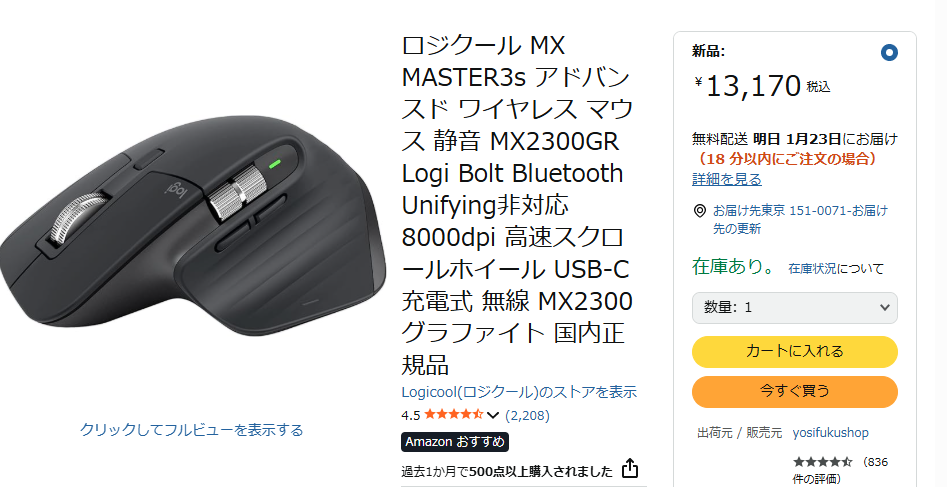The width and height of the screenshot is (947, 487).
Task: Open the 在庫状況 stock status link
Action: point(812,268)
